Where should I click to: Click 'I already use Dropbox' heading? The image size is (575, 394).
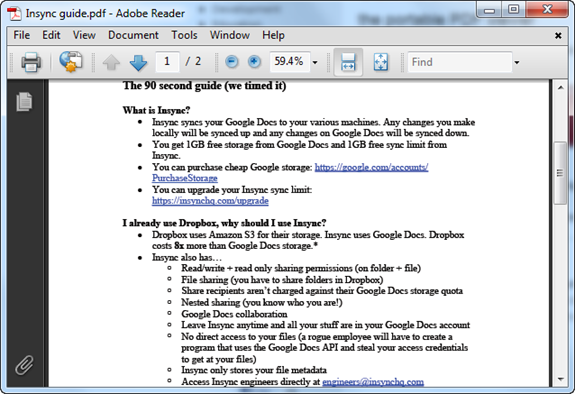(x=224, y=223)
